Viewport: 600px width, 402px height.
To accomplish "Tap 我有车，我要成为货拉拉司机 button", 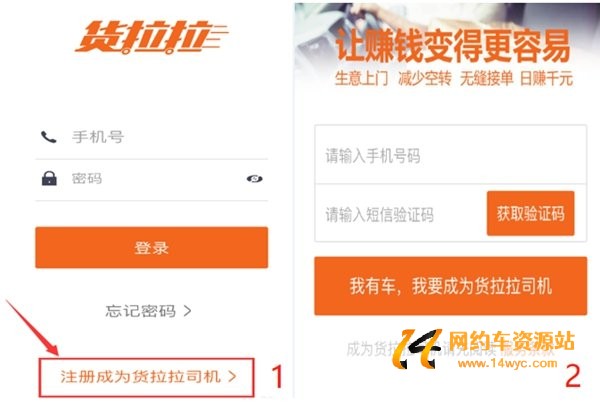I will click(x=450, y=286).
